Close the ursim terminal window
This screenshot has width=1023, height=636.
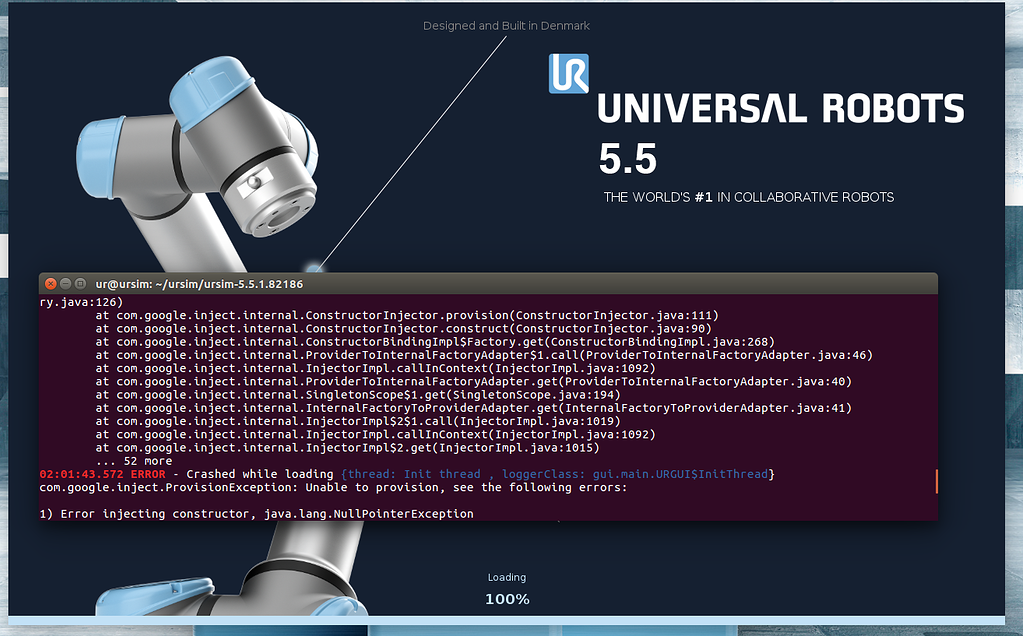click(51, 283)
